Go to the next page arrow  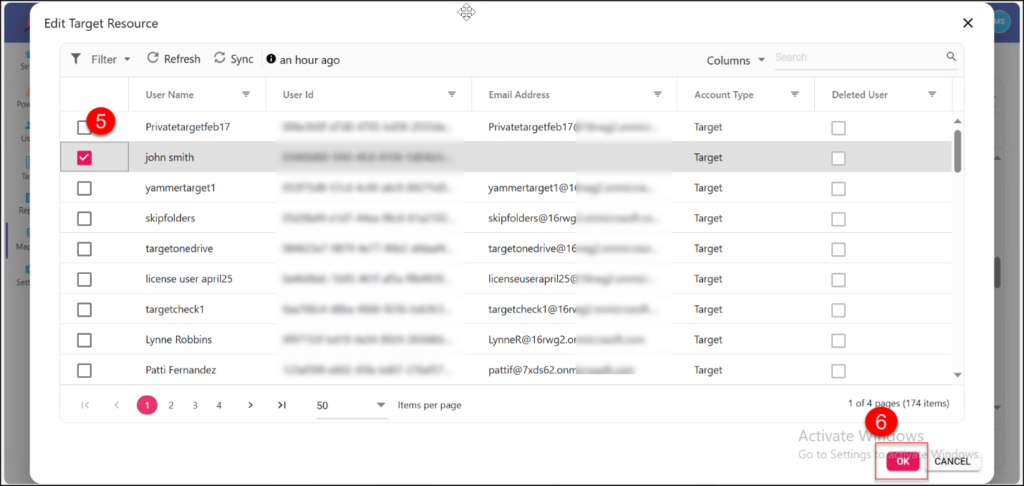click(x=250, y=405)
